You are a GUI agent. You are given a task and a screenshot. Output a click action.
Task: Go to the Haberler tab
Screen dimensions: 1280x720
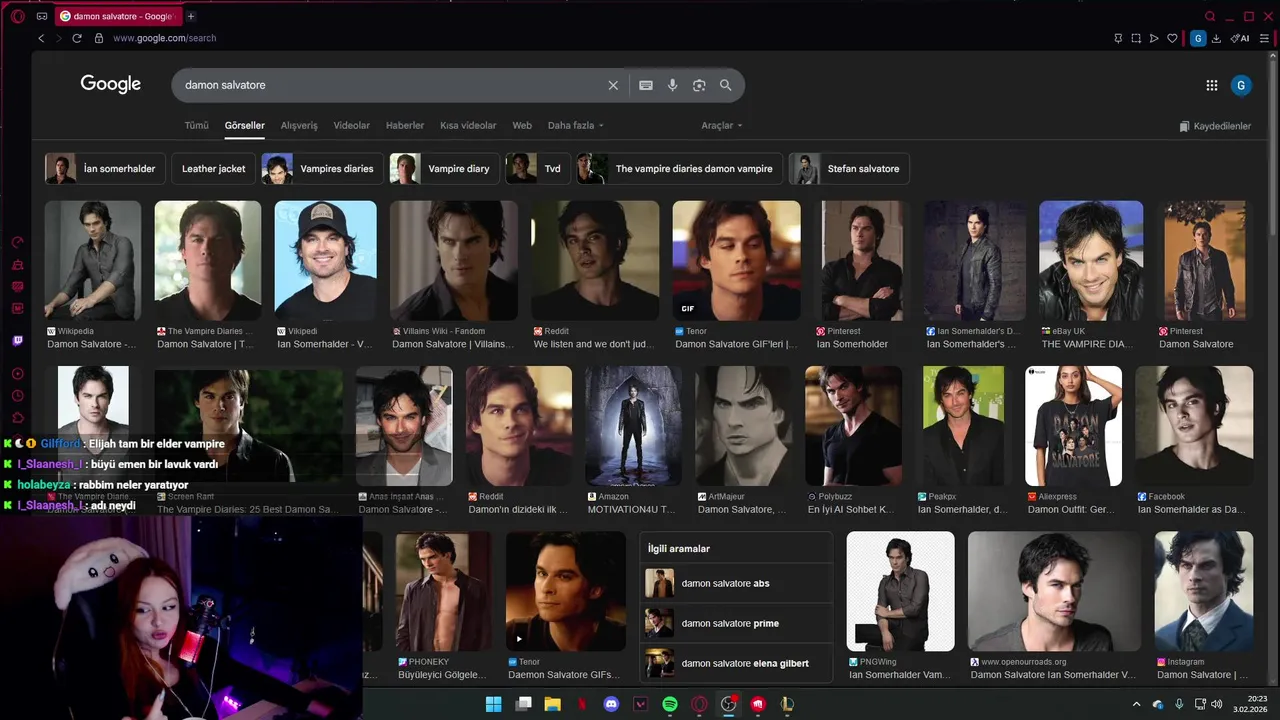405,126
